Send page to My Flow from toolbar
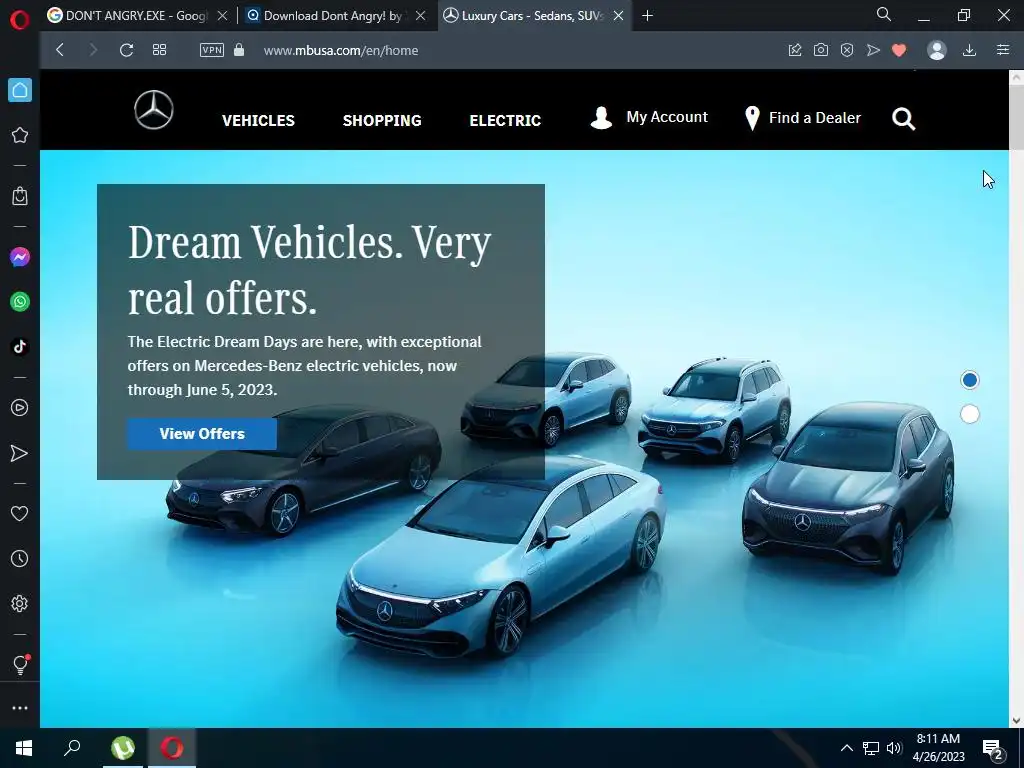Image resolution: width=1024 pixels, height=768 pixels. [873, 50]
